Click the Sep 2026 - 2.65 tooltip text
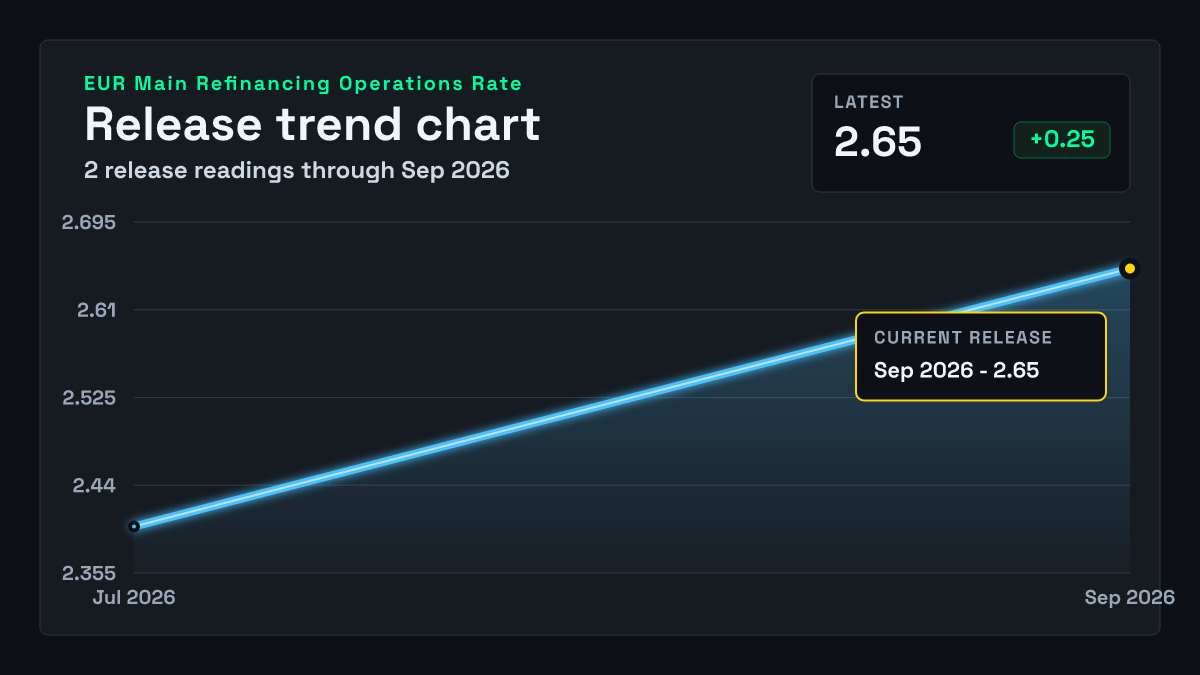This screenshot has width=1200, height=675. point(957,370)
